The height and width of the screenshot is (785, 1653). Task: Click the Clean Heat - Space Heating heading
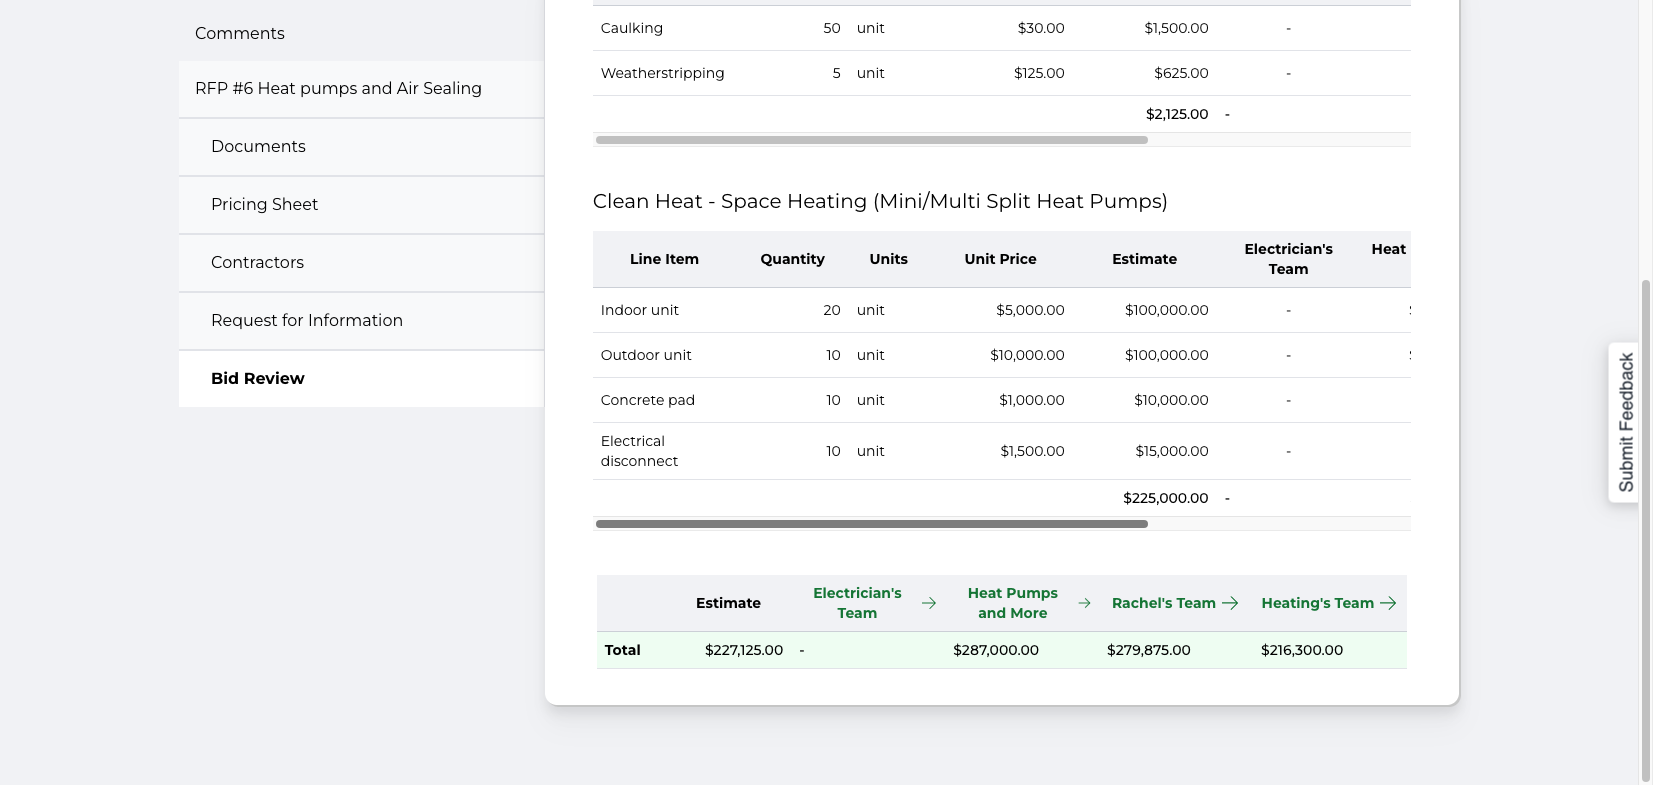click(x=880, y=201)
